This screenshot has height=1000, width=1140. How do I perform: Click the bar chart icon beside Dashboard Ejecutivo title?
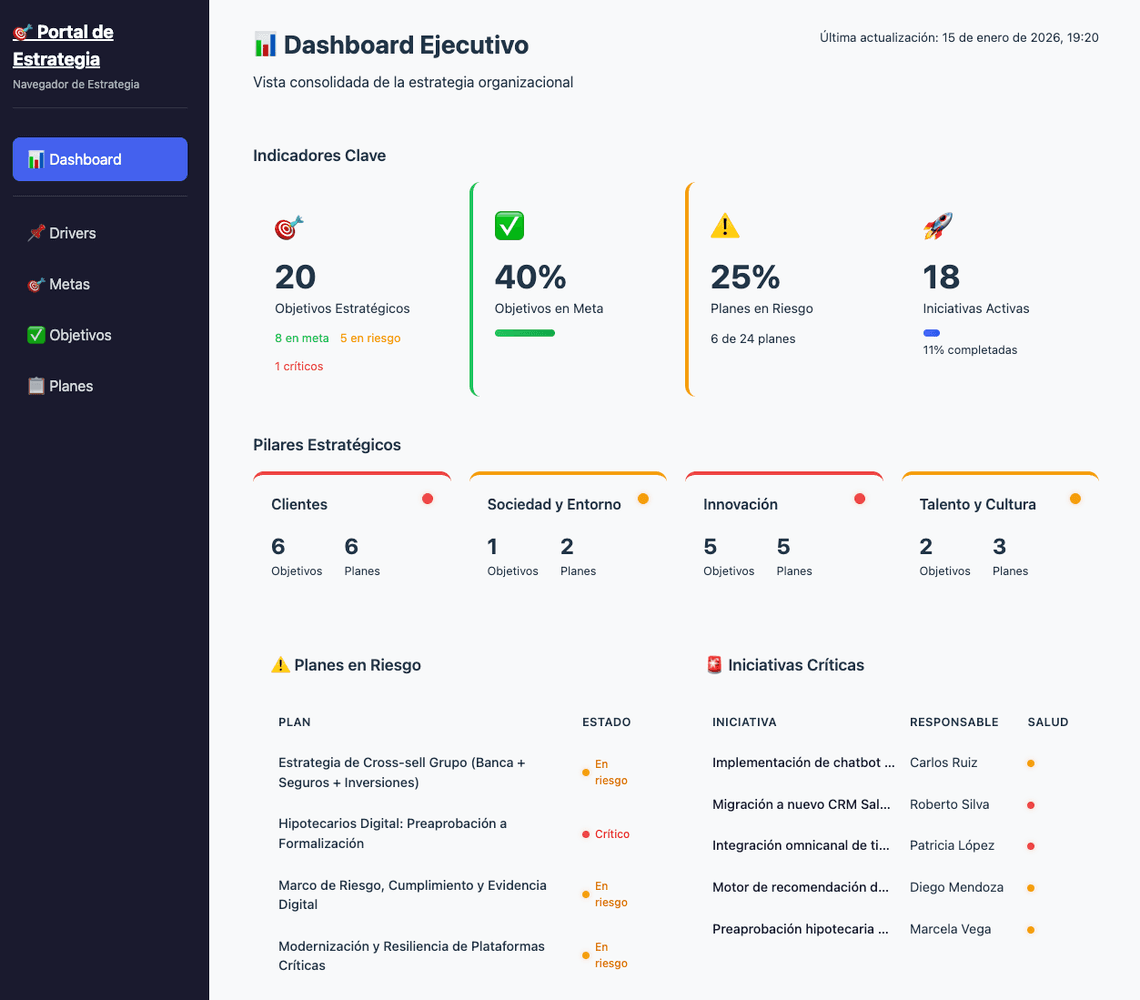coord(265,44)
